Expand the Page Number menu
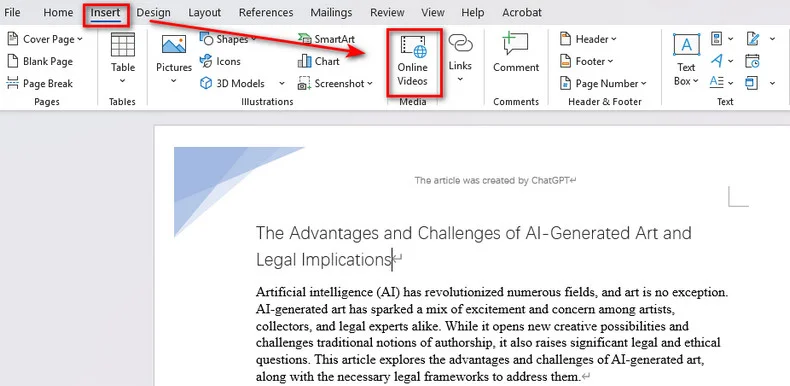The height and width of the screenshot is (386, 790). [x=603, y=84]
